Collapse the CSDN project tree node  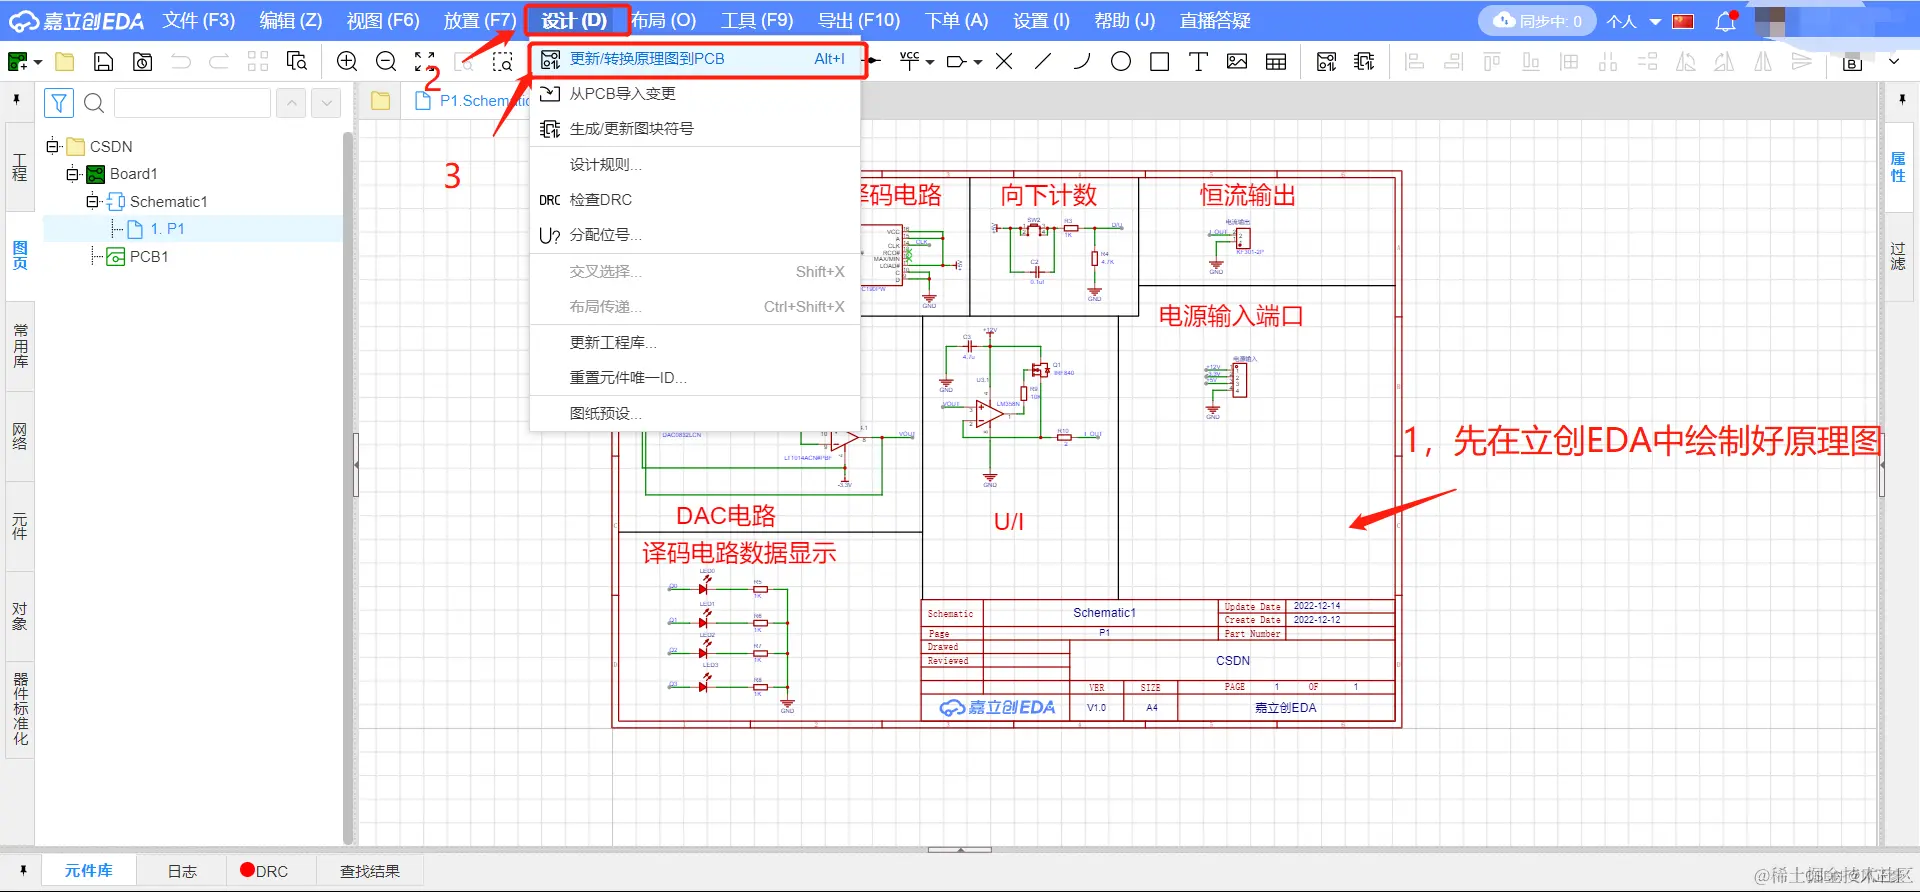pyautogui.click(x=53, y=146)
